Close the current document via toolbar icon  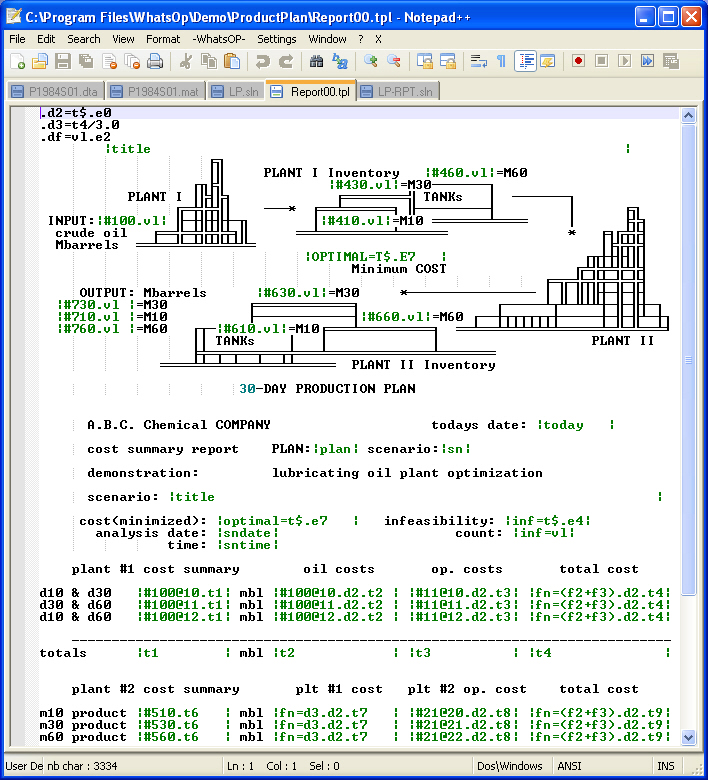pyautogui.click(x=109, y=62)
